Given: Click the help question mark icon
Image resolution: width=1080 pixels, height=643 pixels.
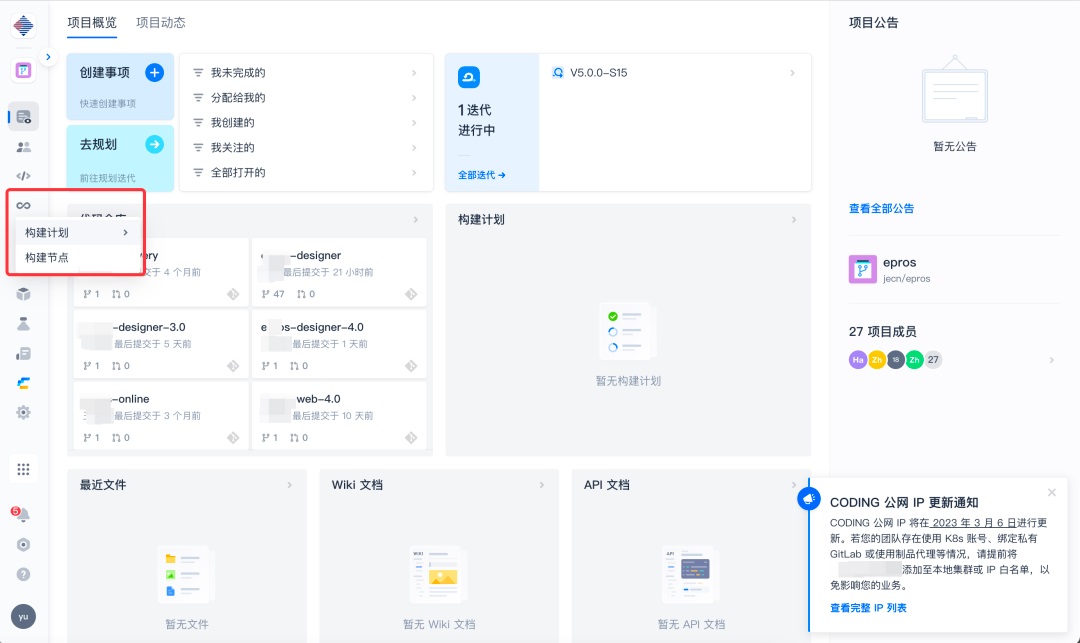Looking at the screenshot, I should click(x=23, y=574).
